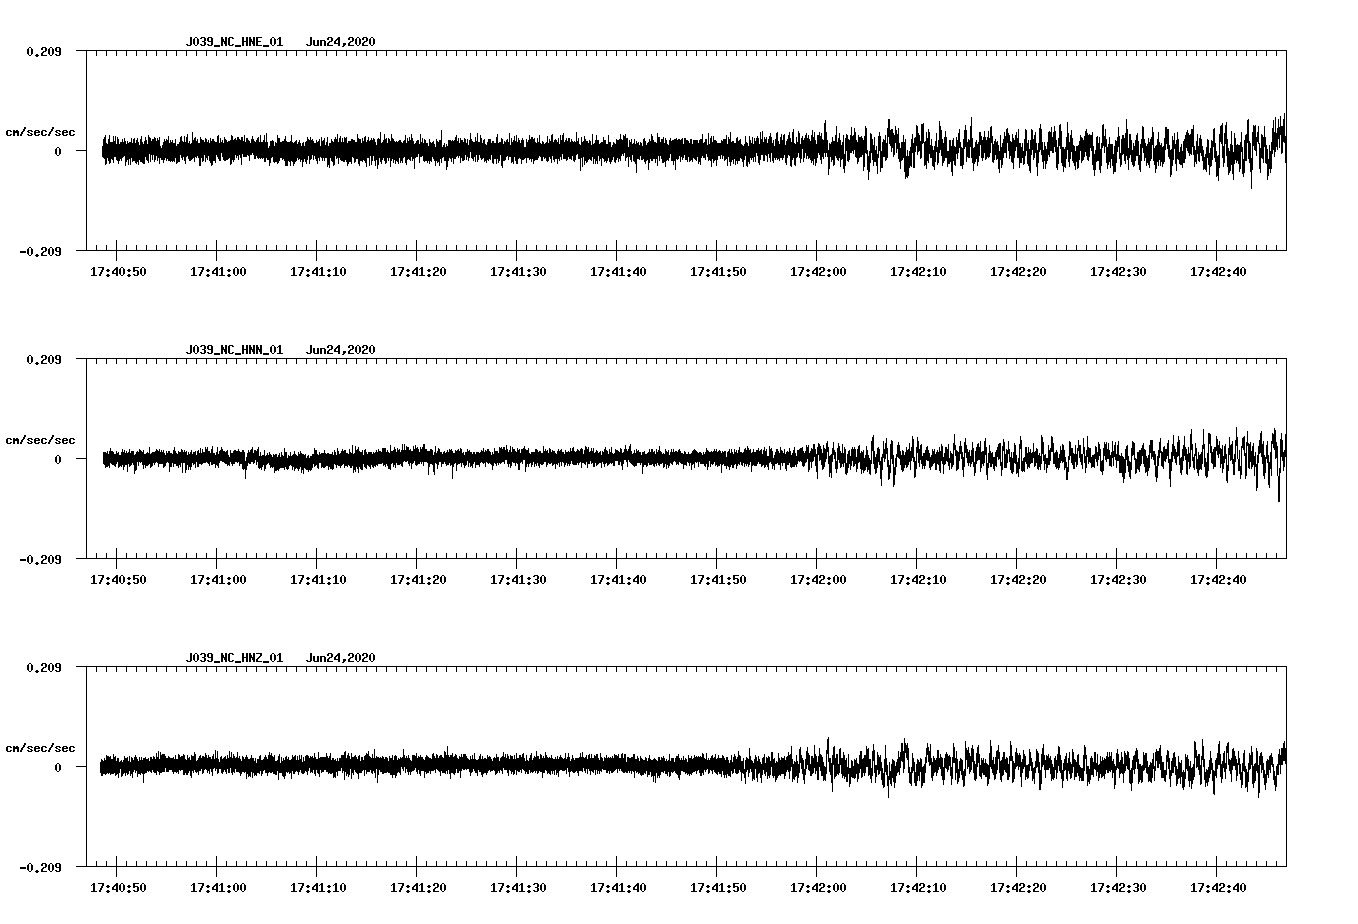Click the J039_NC_HNN_01 plot title
Viewport: 1358px width, 924px height.
point(234,350)
